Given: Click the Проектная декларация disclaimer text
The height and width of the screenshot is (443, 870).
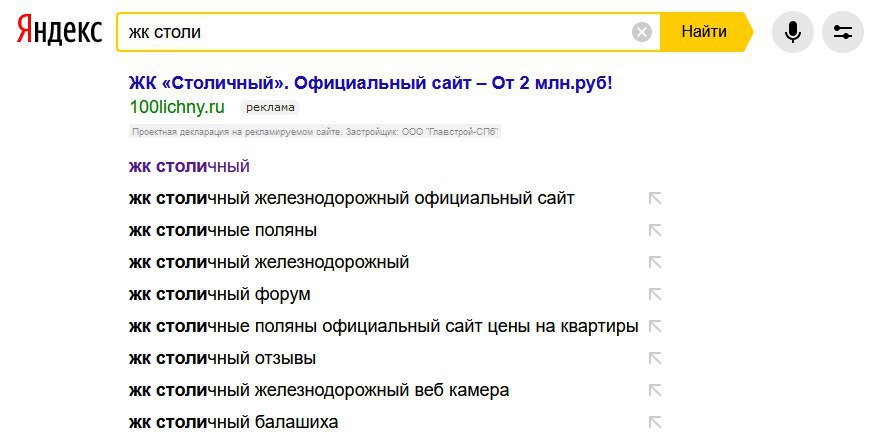Looking at the screenshot, I should [x=315, y=132].
